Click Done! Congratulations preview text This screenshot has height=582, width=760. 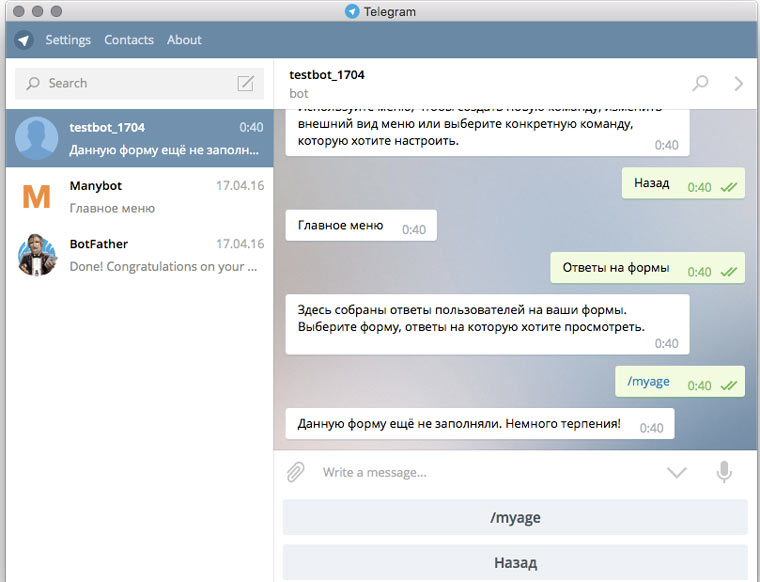coord(163,267)
